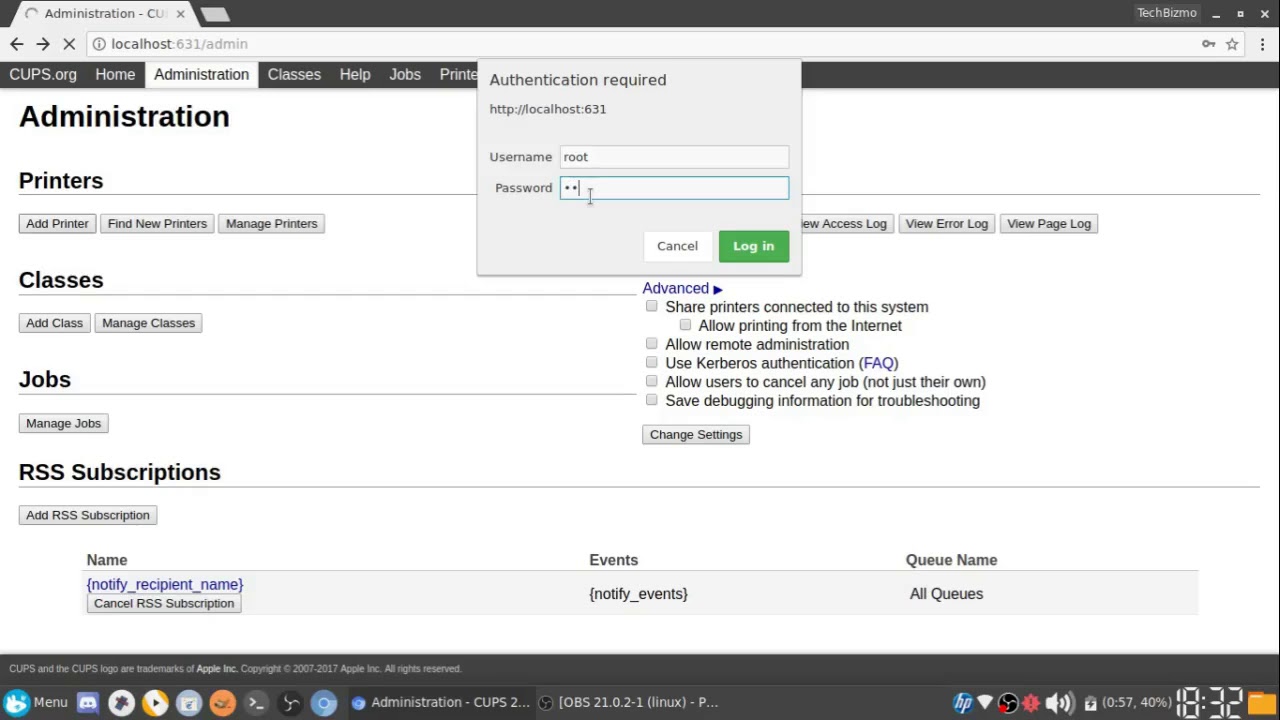This screenshot has height=720, width=1280.
Task: View Page Log
Action: [1048, 224]
